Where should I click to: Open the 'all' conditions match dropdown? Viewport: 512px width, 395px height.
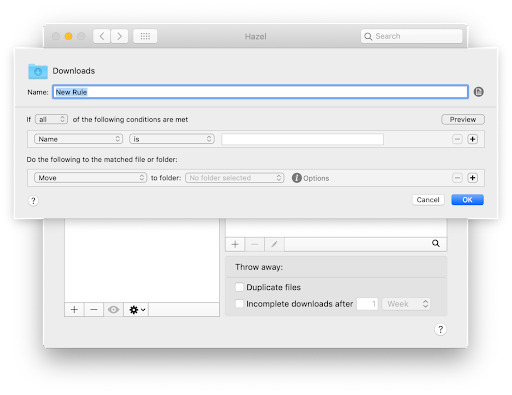pyautogui.click(x=52, y=119)
